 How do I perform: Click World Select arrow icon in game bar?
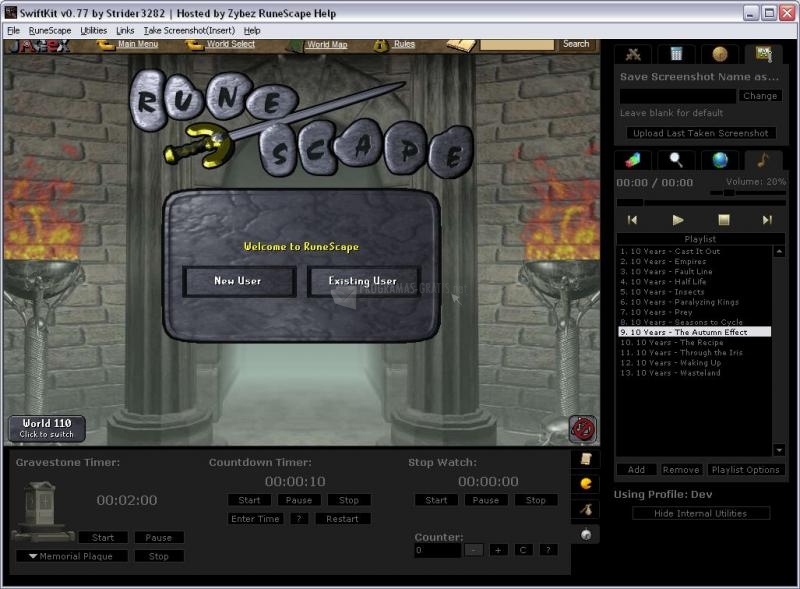tap(194, 45)
